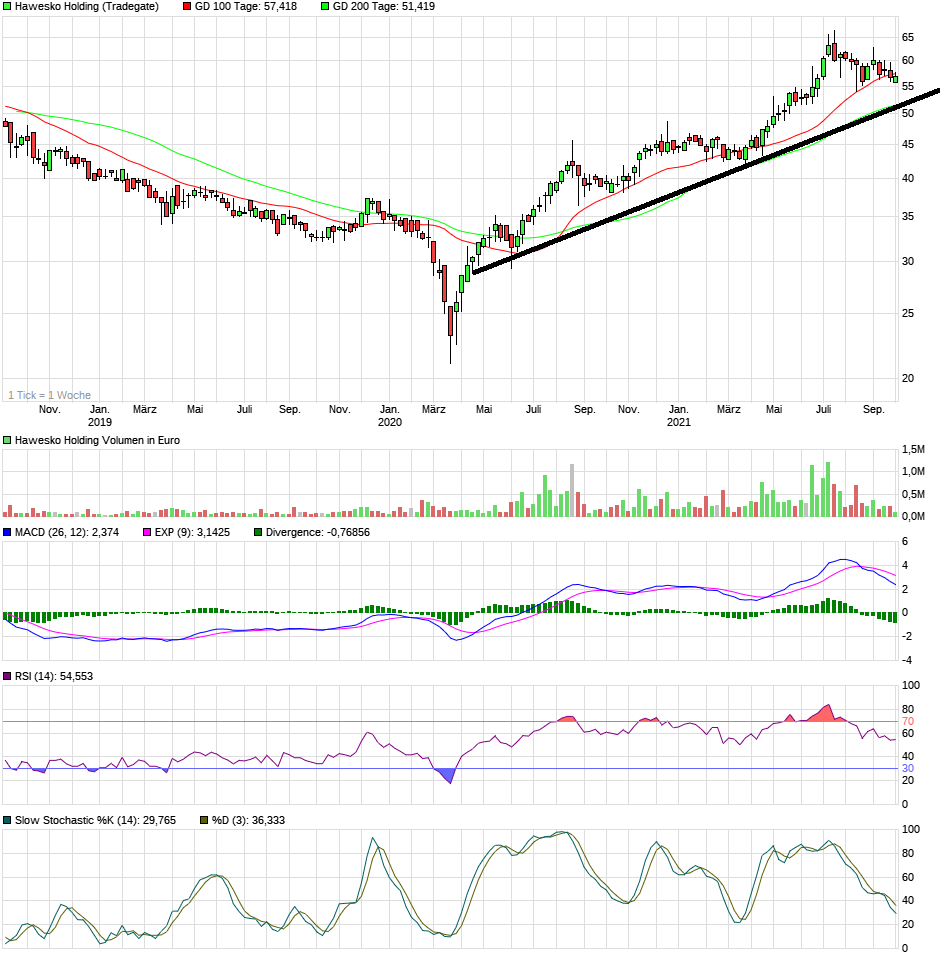Select the blue MACD indicator icon

click(7, 533)
